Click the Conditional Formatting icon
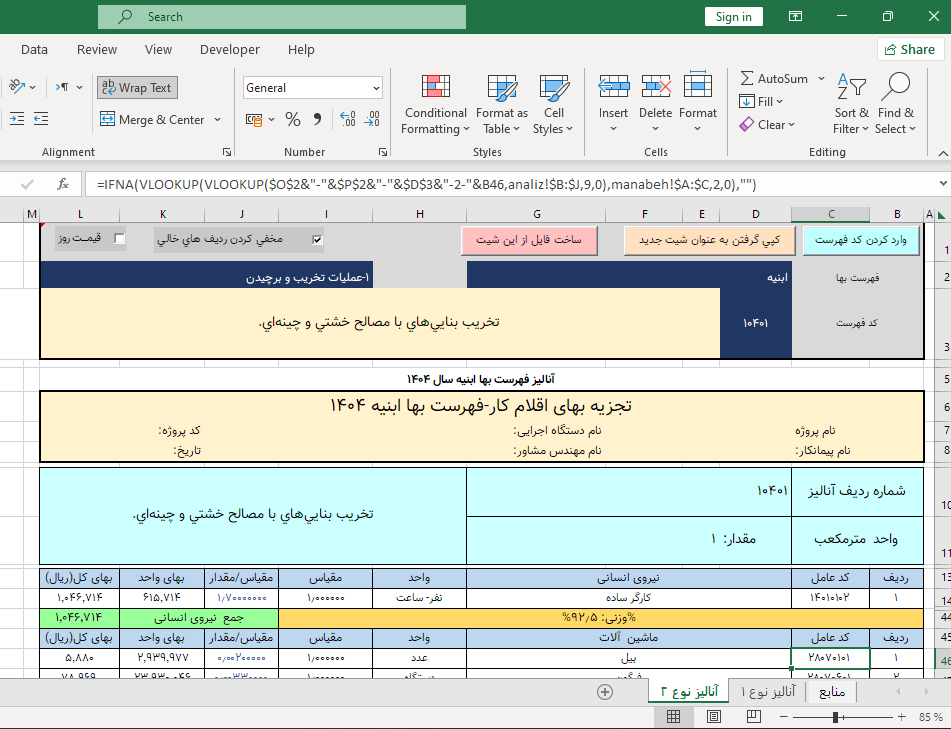951x729 pixels. [435, 87]
